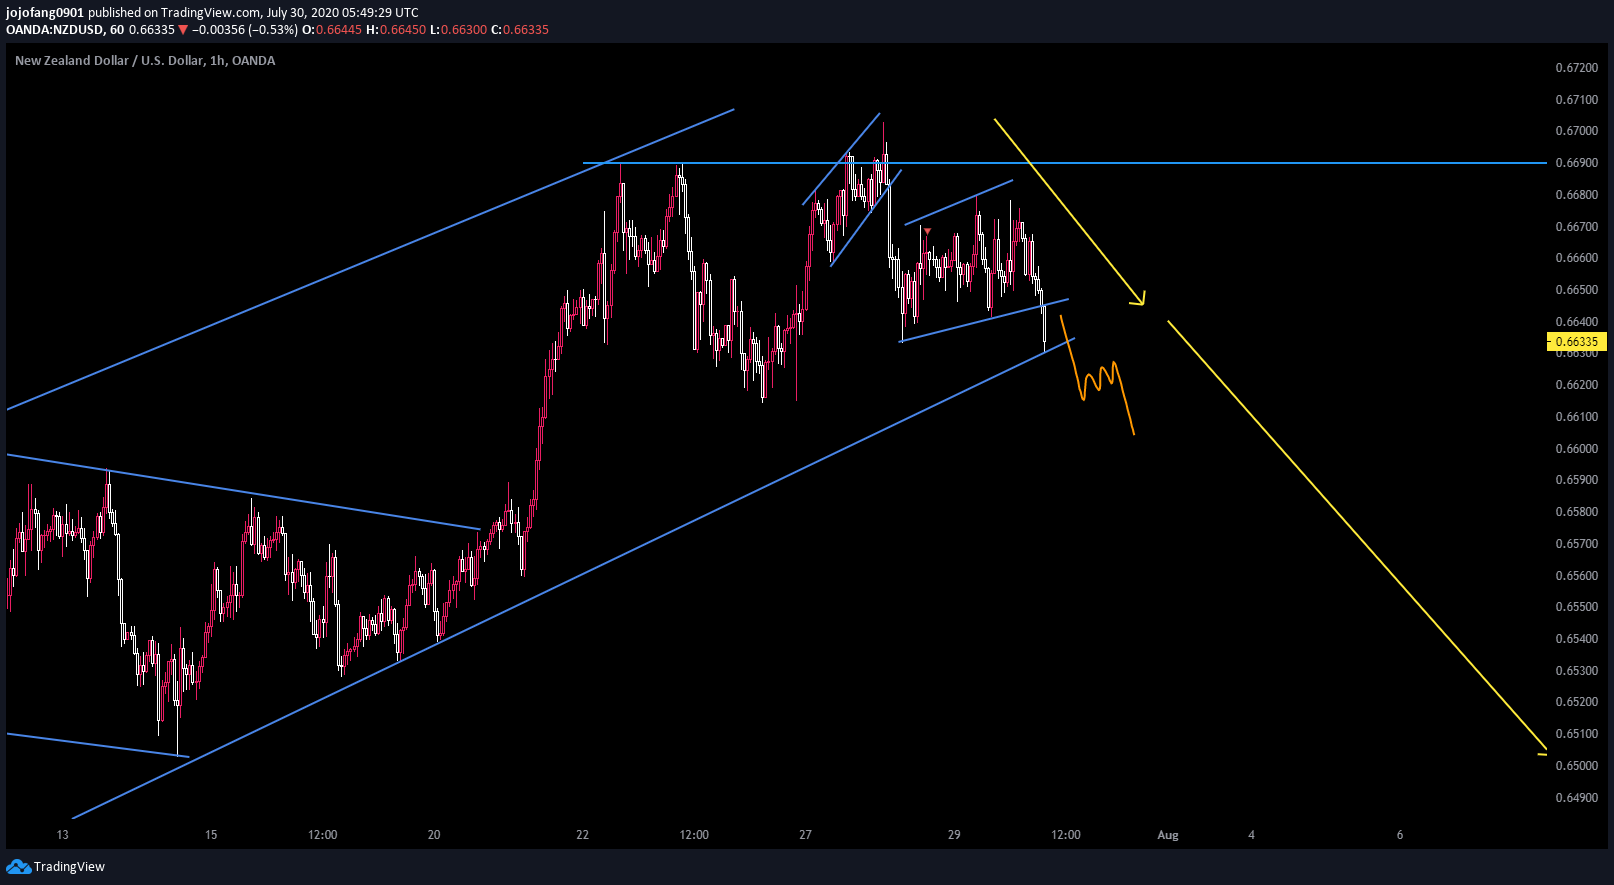Click the date label 27 on time axis
This screenshot has height=885, width=1614.
[x=806, y=835]
